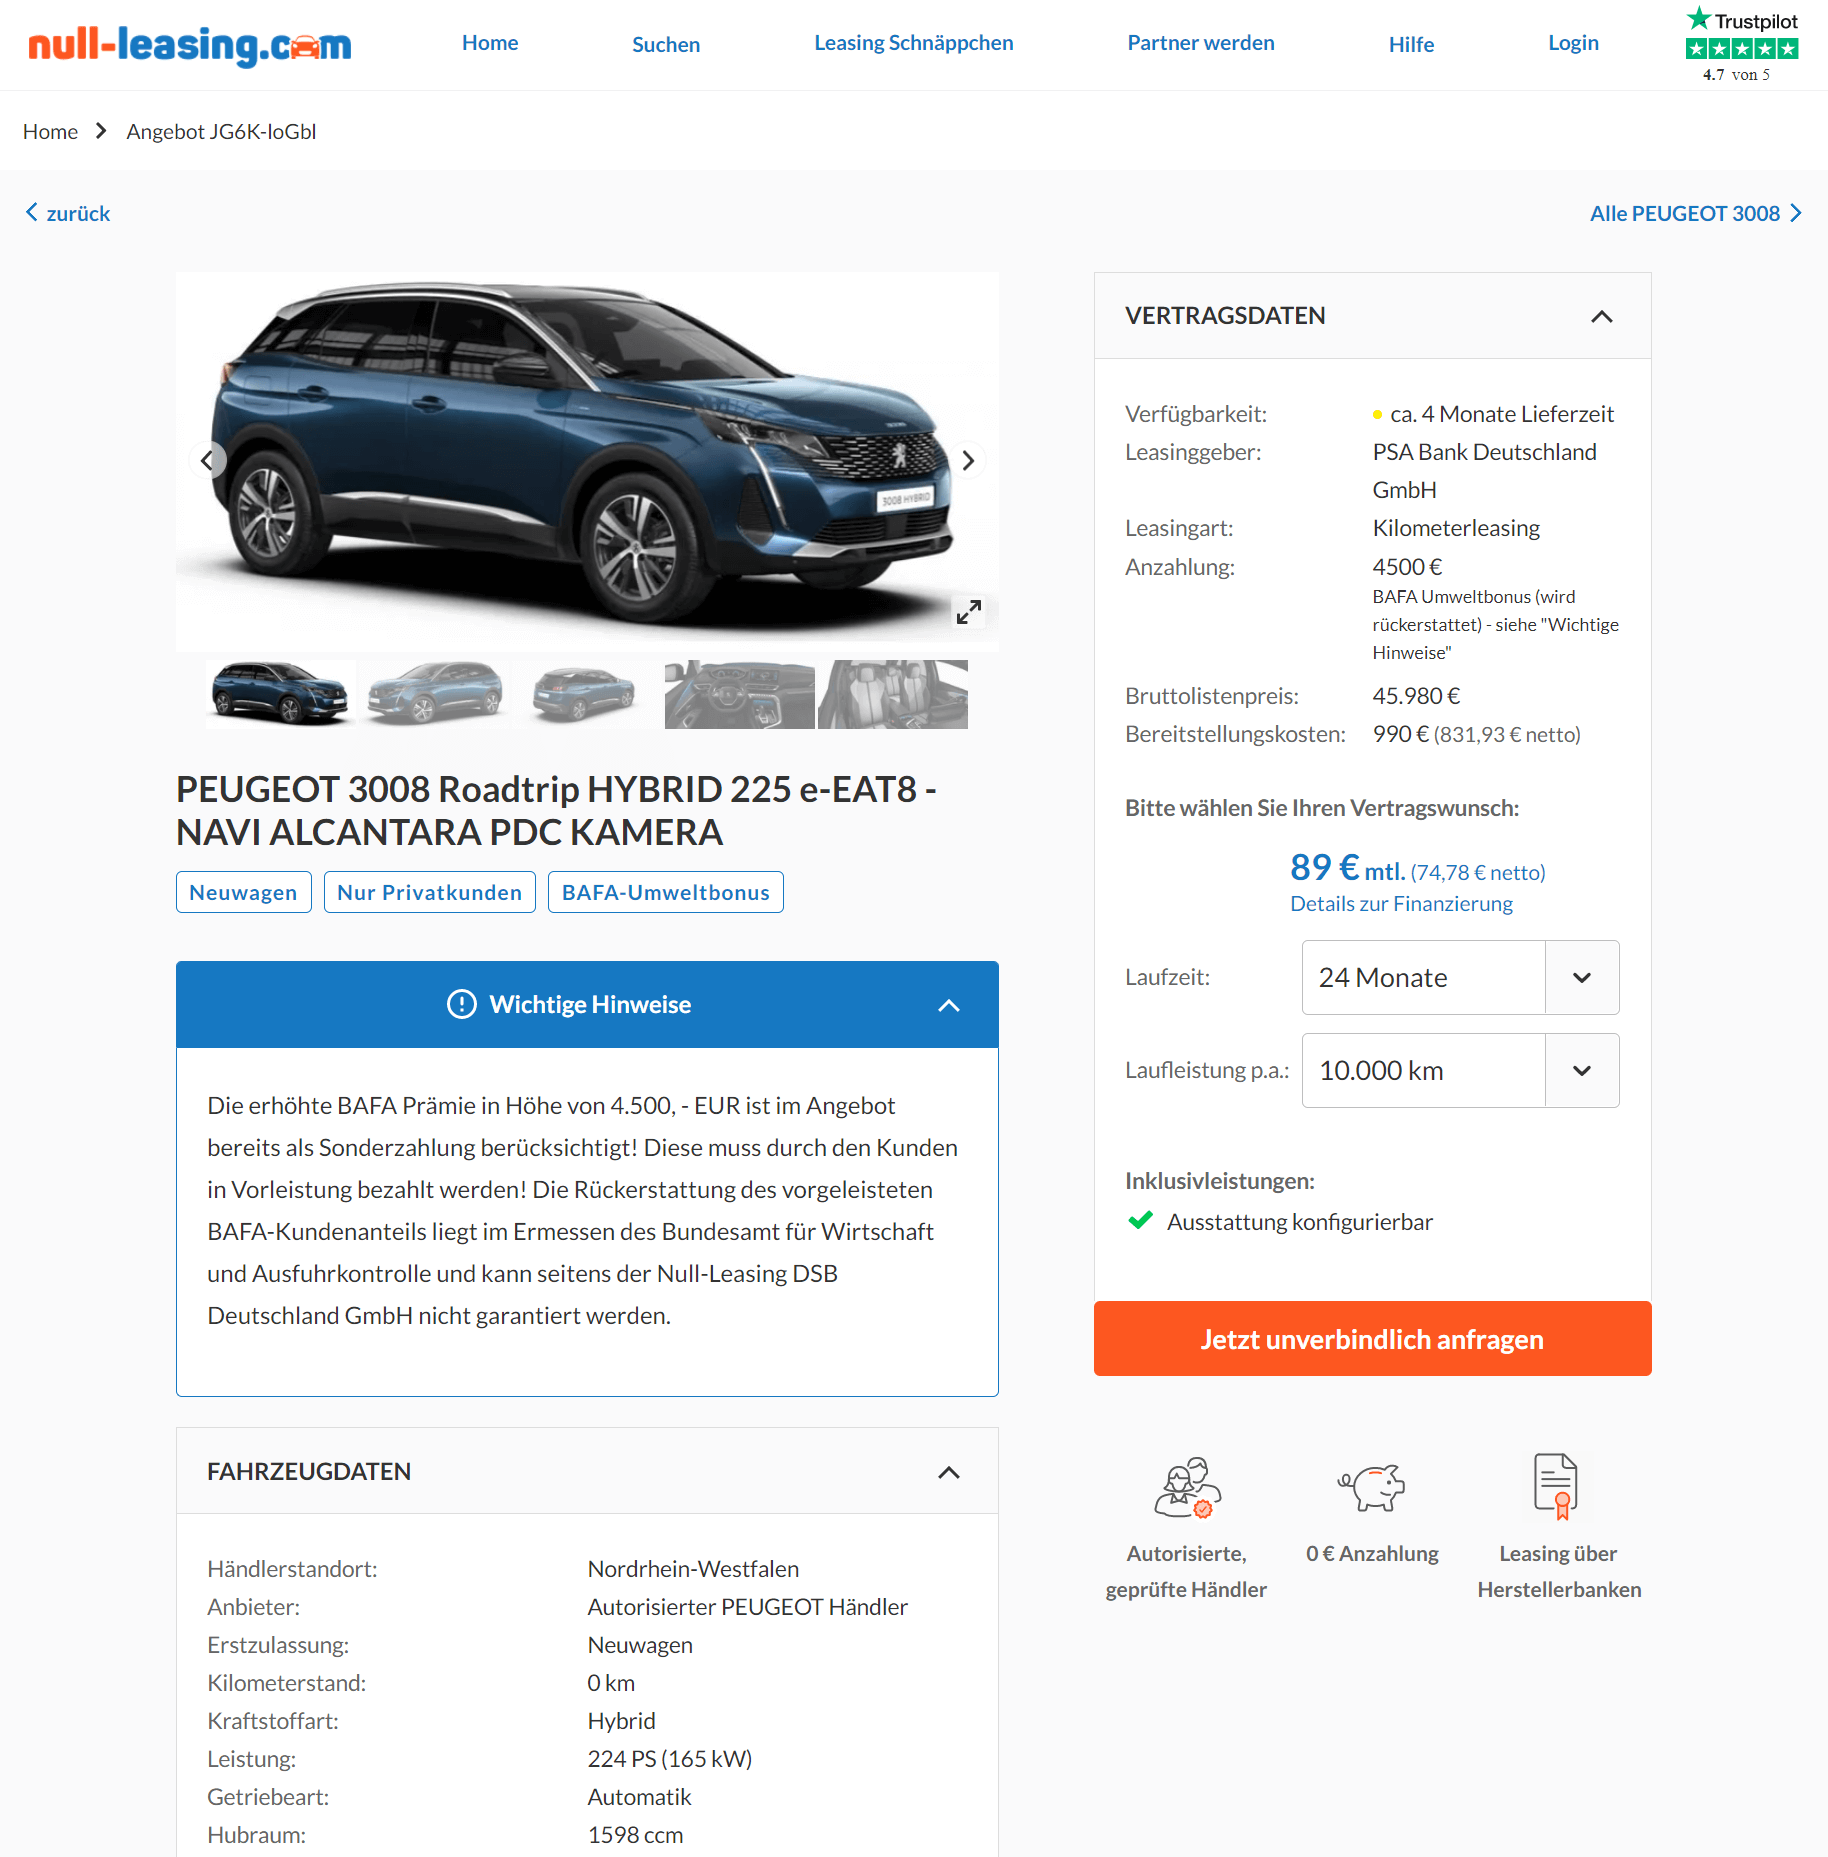1828x1857 pixels.
Task: Collapse the Fahrzeugdaten section
Action: click(x=948, y=1472)
